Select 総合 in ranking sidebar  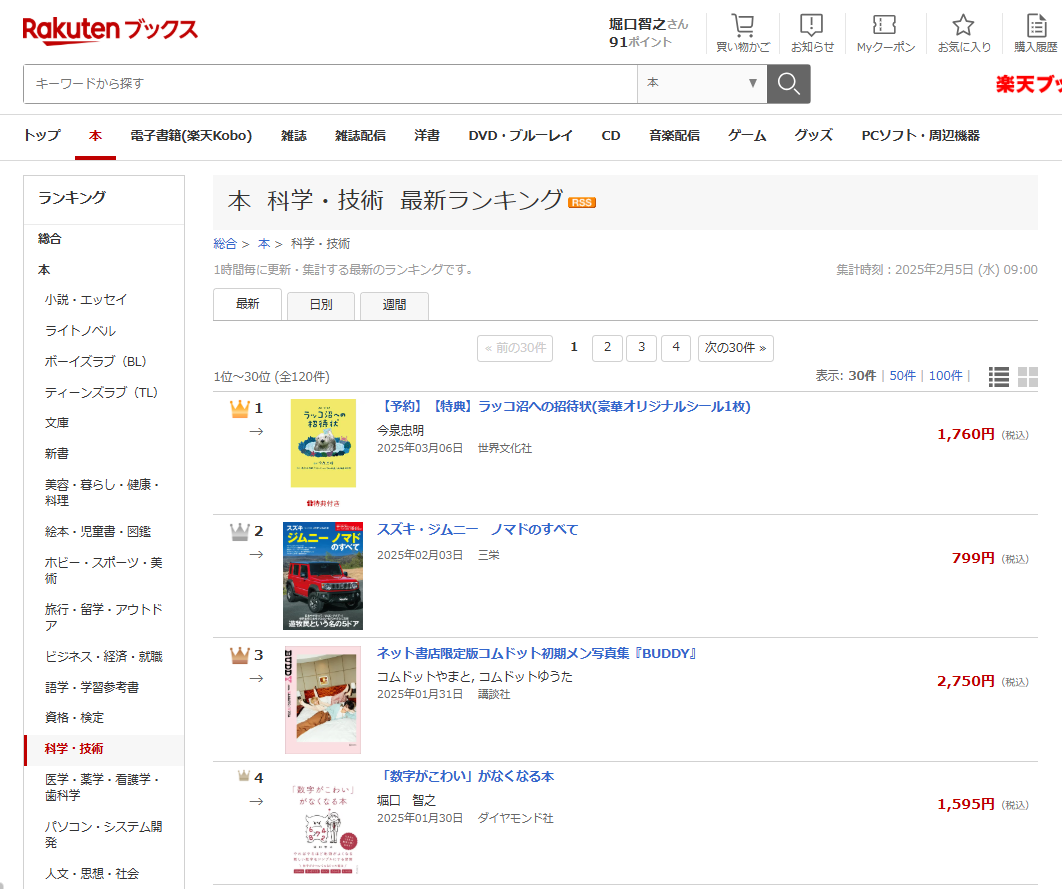[49, 239]
